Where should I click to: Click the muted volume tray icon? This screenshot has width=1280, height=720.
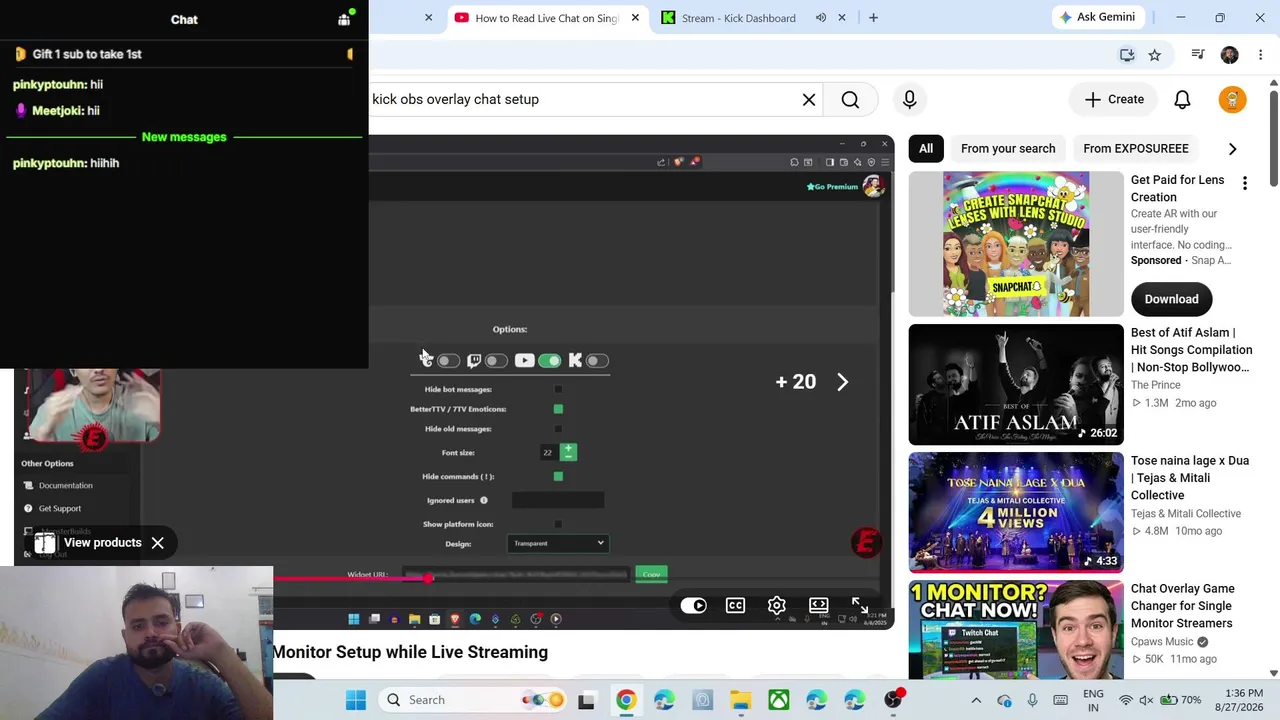click(x=1146, y=700)
